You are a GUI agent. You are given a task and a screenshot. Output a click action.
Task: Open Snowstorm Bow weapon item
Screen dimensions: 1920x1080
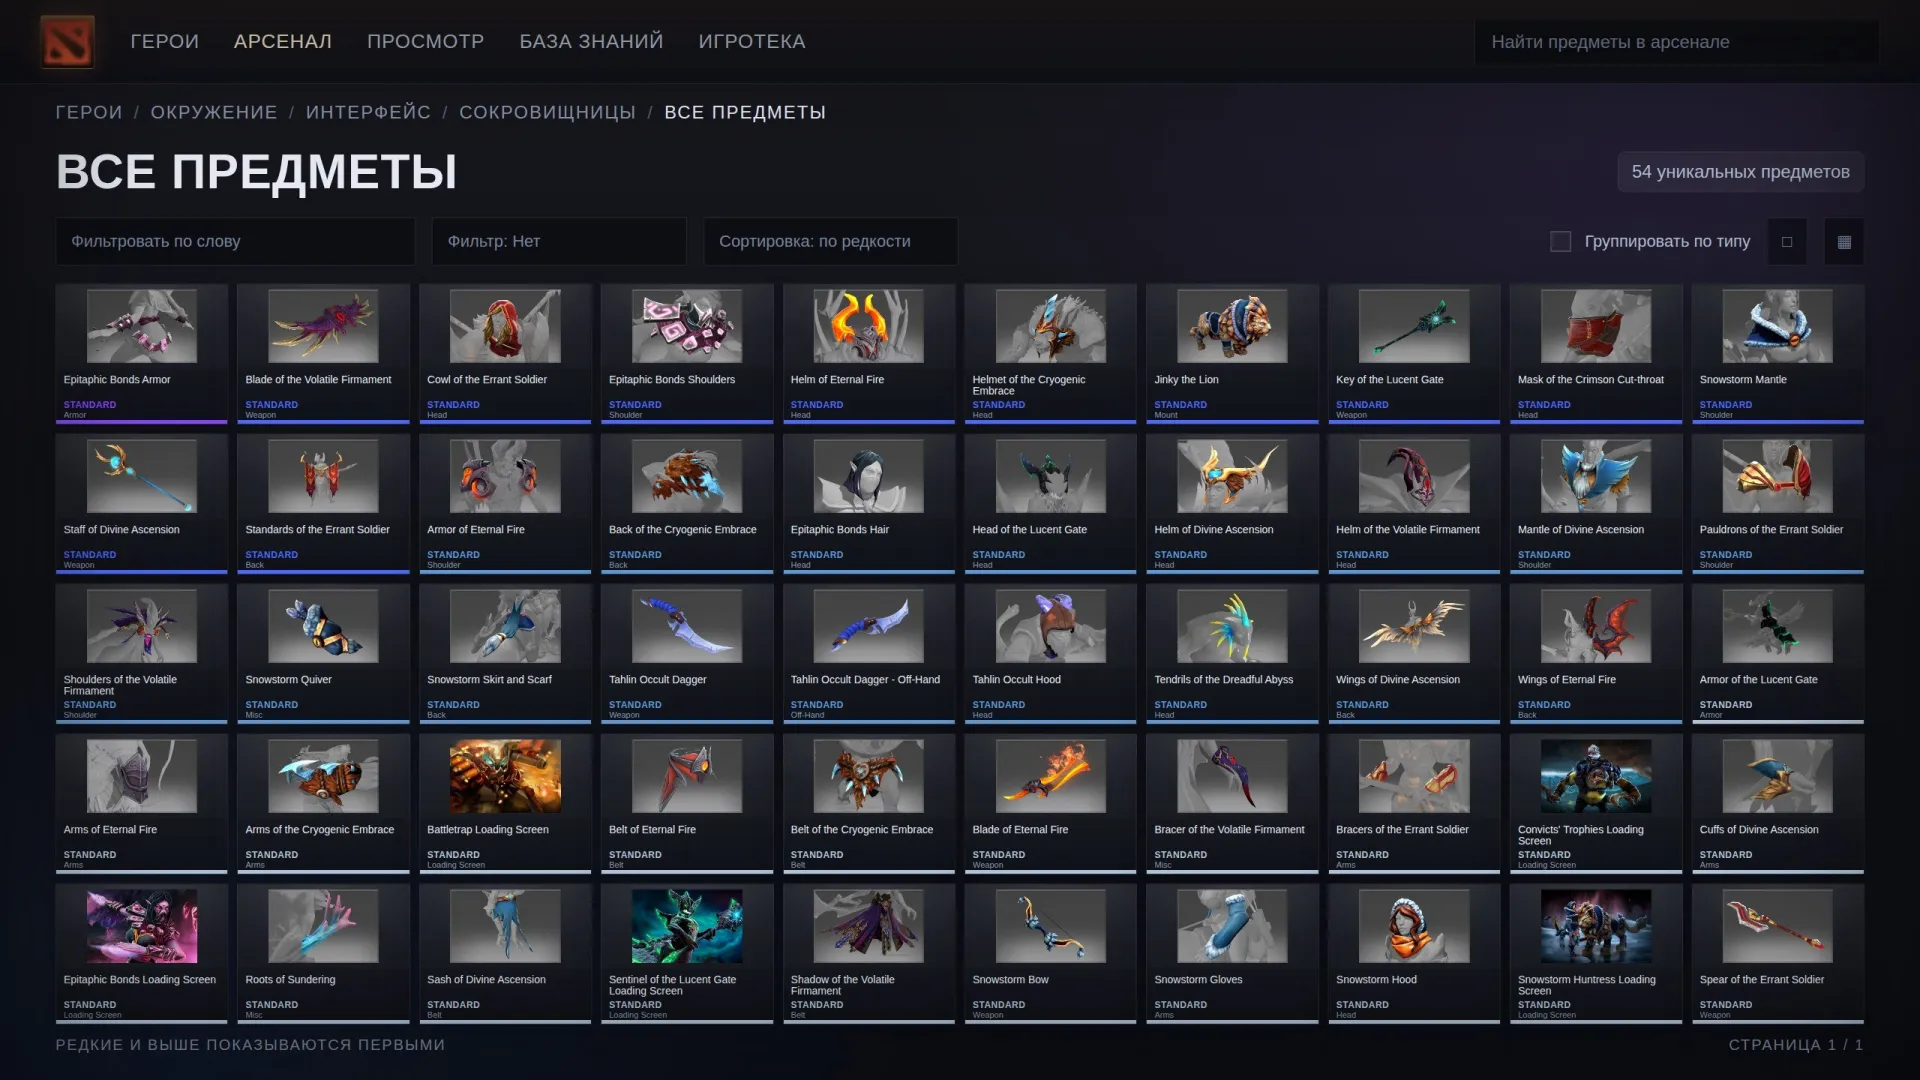[x=1050, y=953]
